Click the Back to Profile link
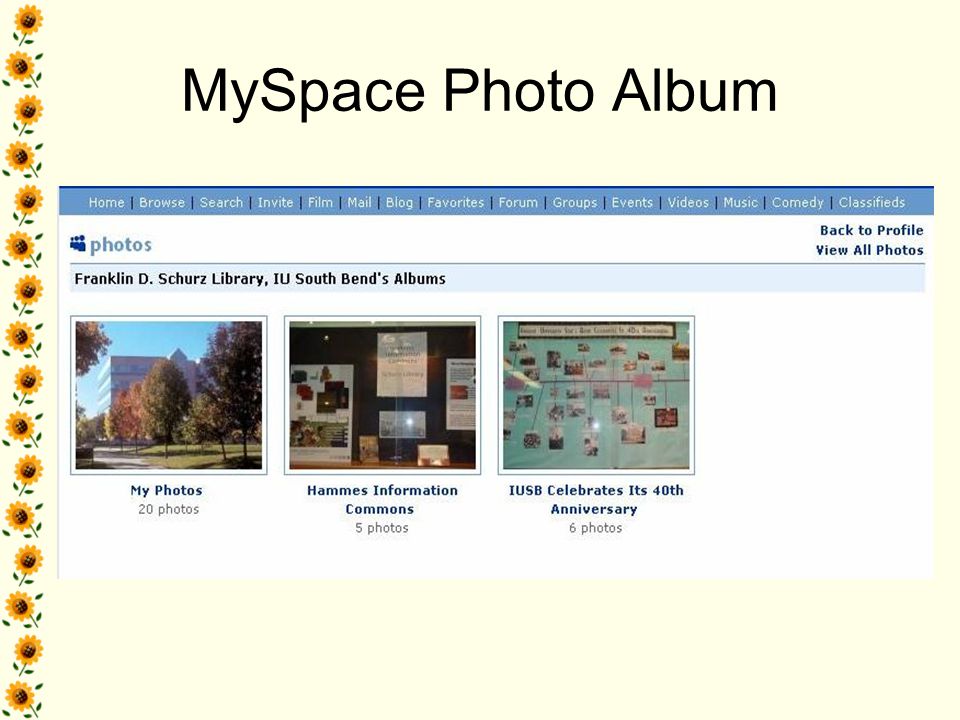The image size is (960, 720). (871, 230)
